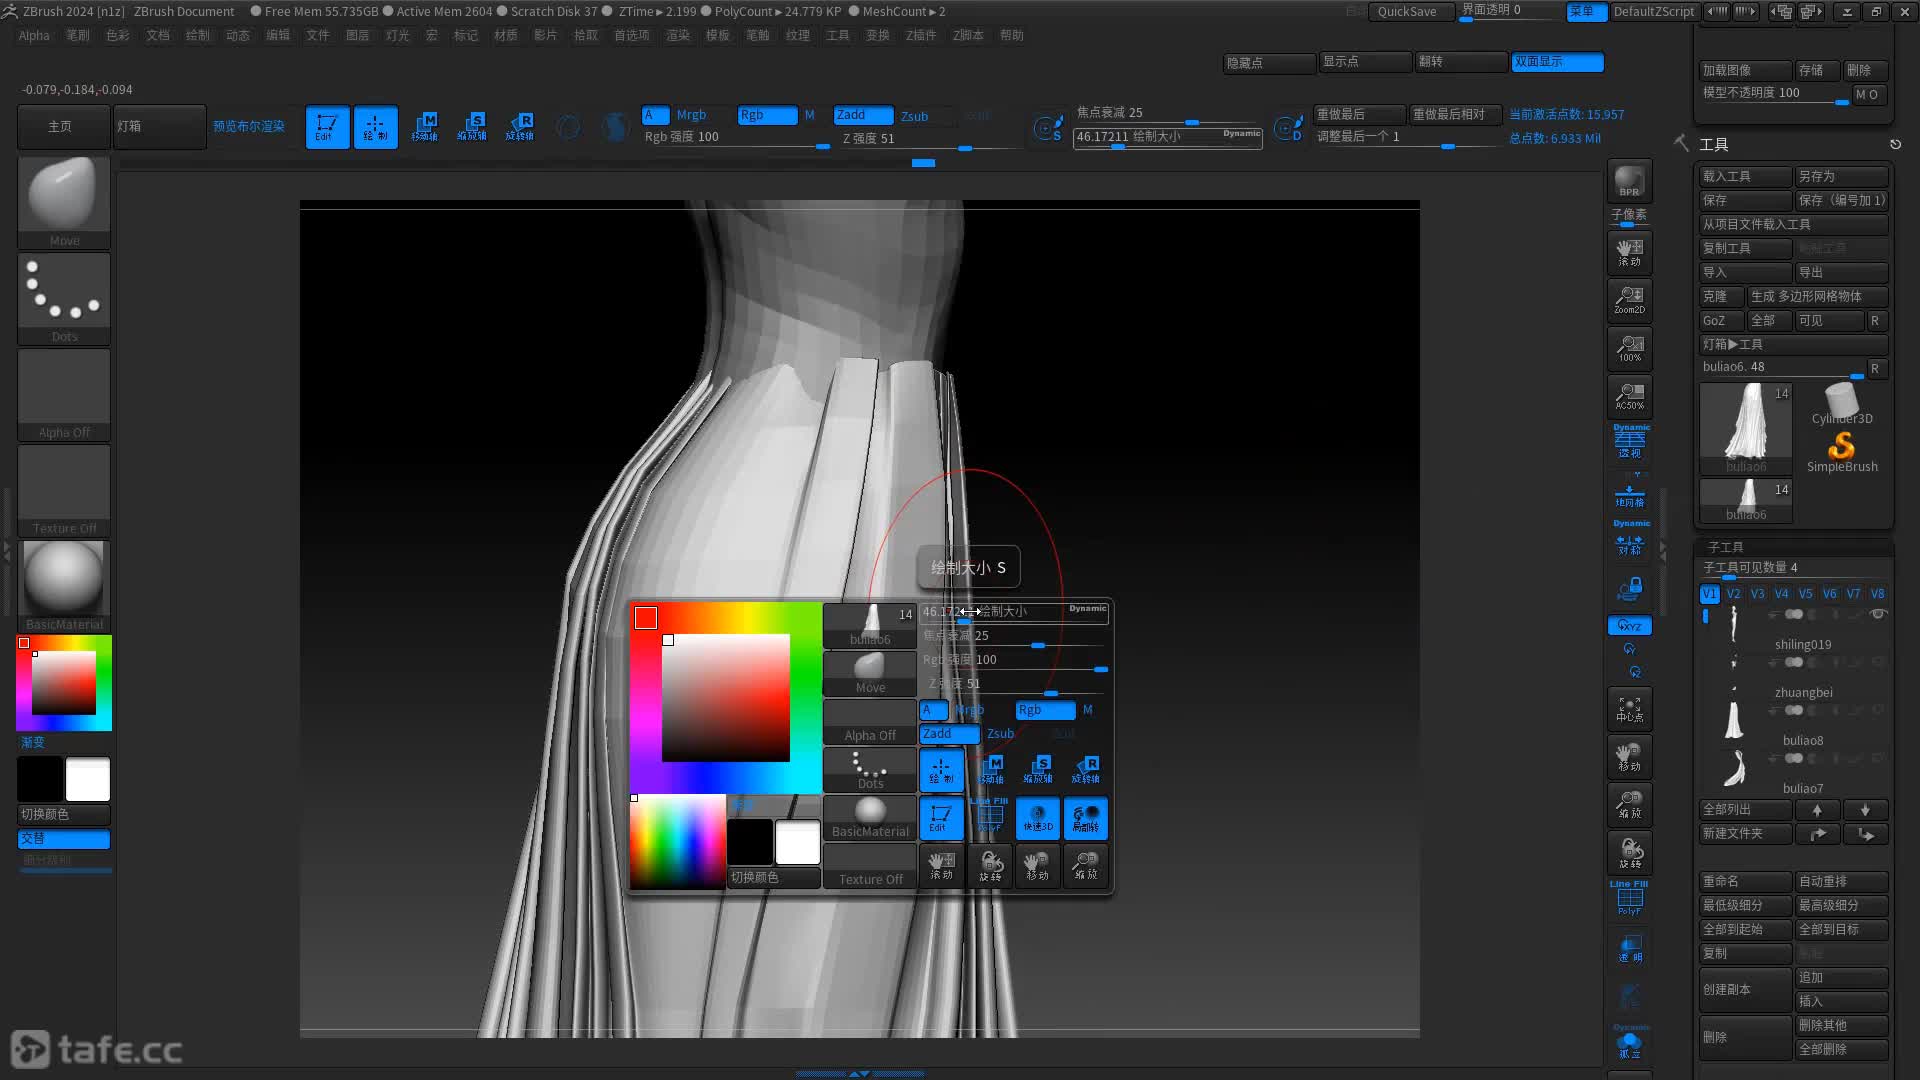Screen dimensions: 1920x1080
Task: Open the 文件 file menu
Action: coord(318,35)
